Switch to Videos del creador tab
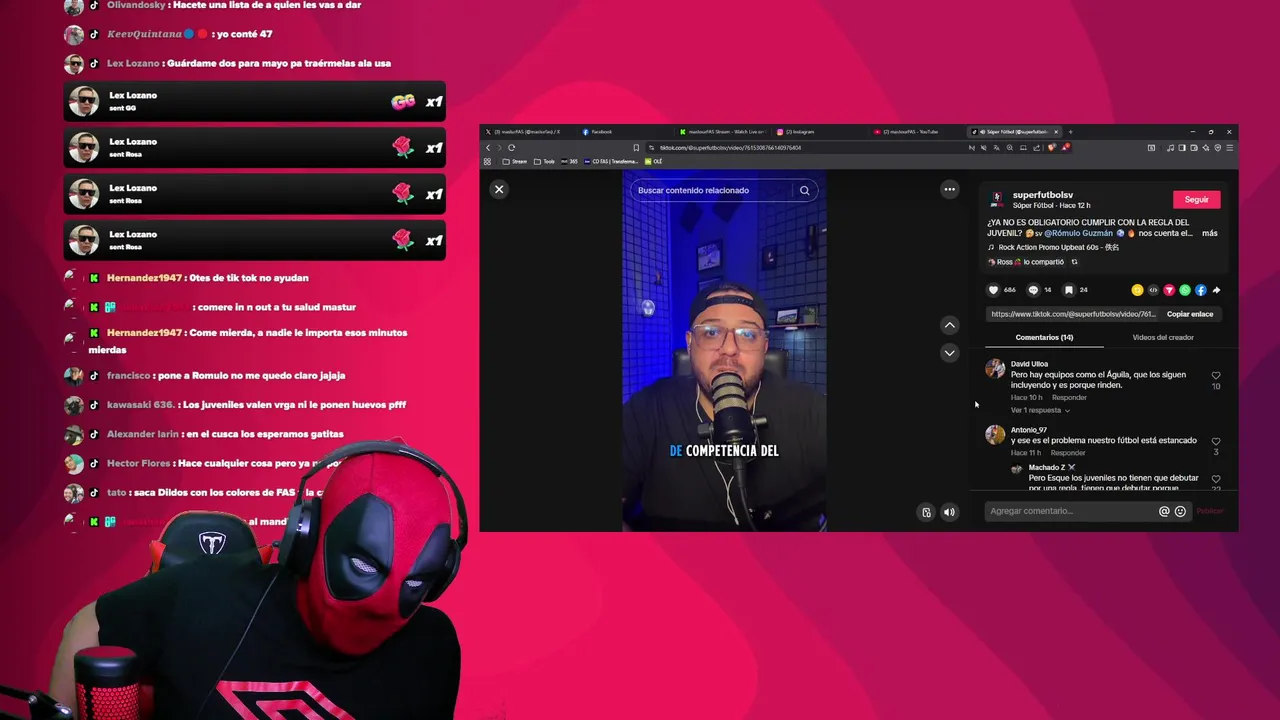This screenshot has width=1280, height=720. [1163, 337]
